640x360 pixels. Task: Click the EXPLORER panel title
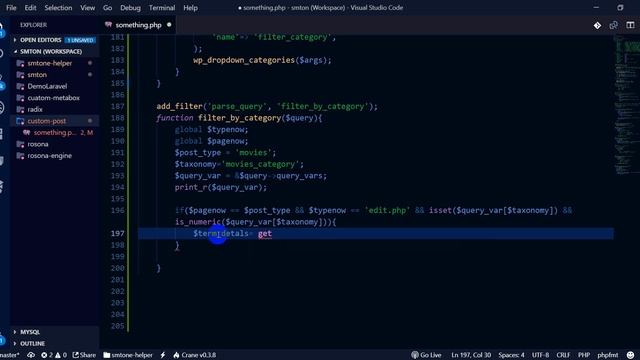(33, 25)
